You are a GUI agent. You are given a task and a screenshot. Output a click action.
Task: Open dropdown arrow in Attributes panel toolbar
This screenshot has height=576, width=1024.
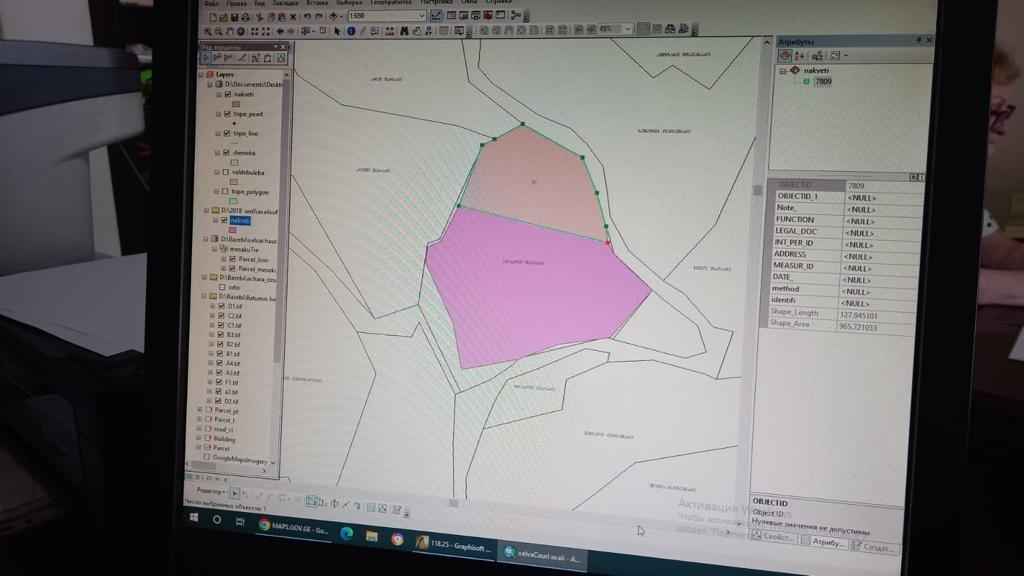tap(846, 56)
